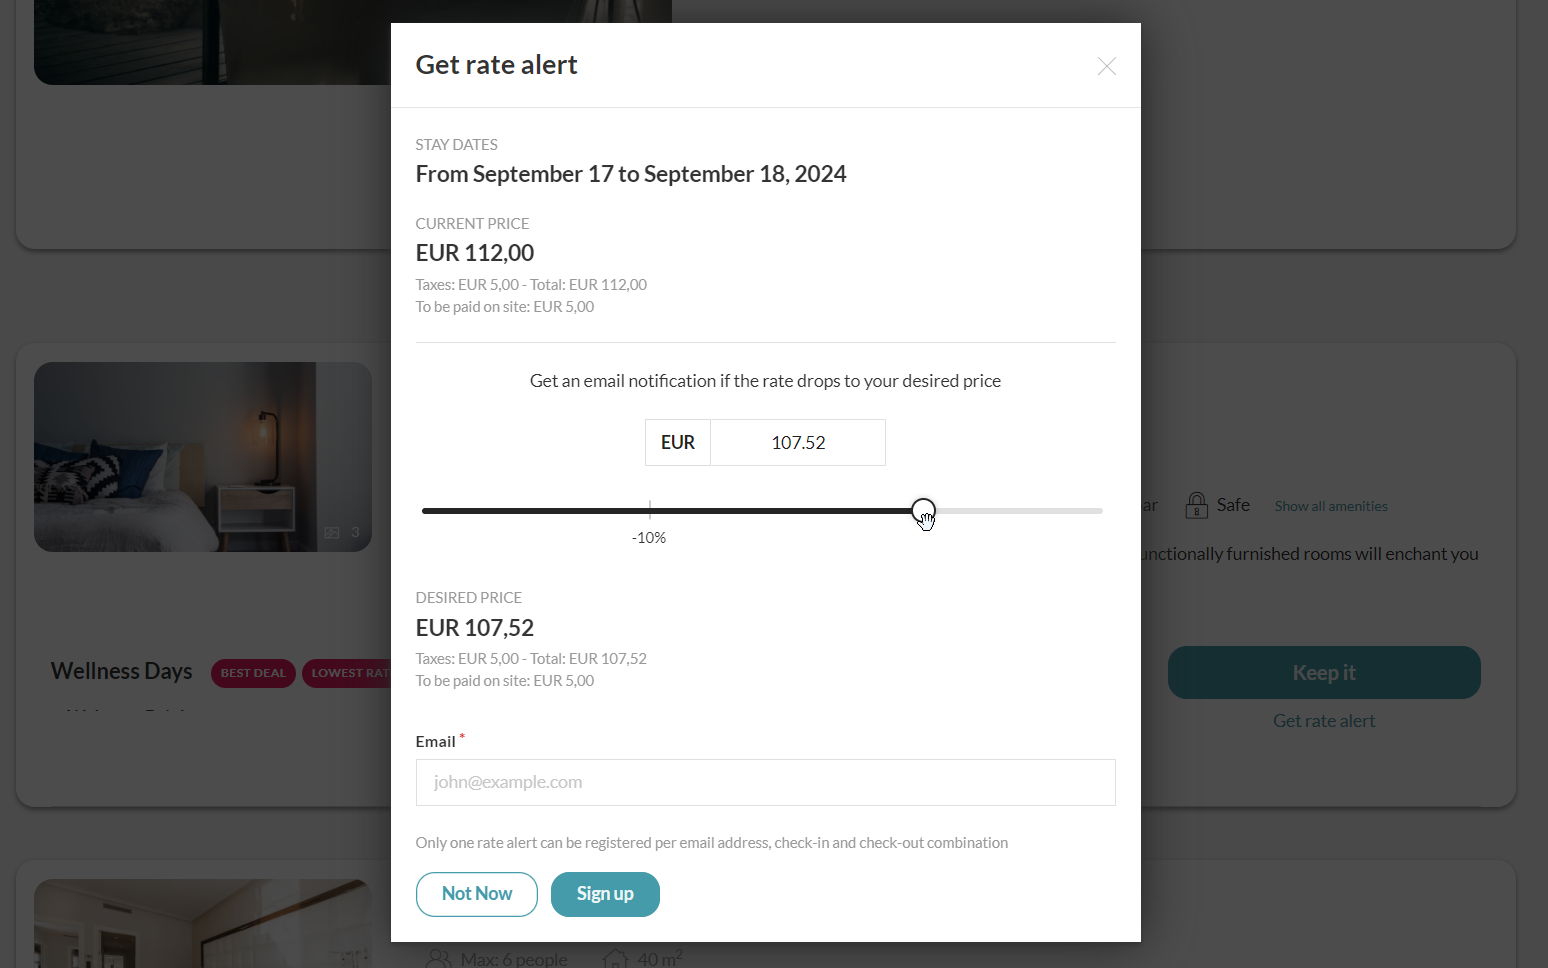The height and width of the screenshot is (968, 1548).
Task: Click the slider's round handle
Action: coord(923,511)
